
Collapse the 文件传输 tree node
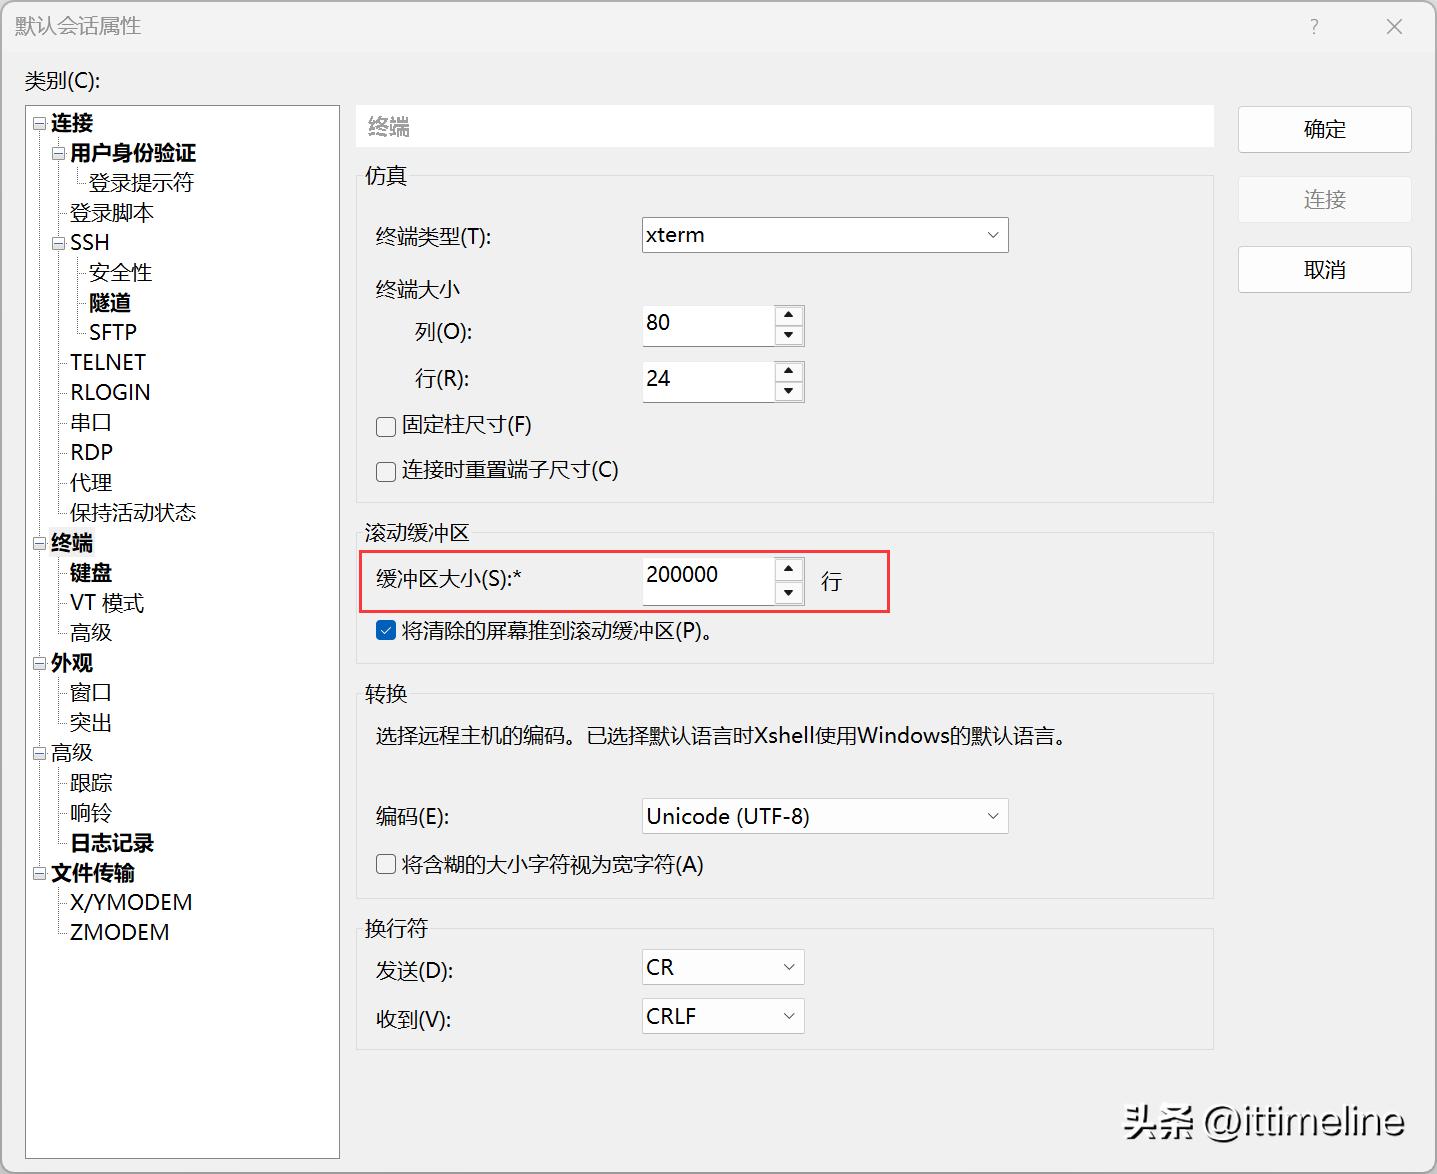click(x=39, y=873)
